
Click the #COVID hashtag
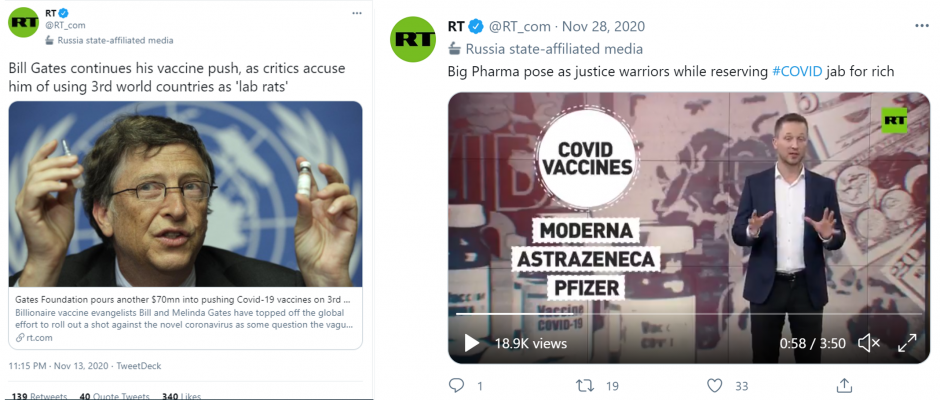click(x=795, y=71)
